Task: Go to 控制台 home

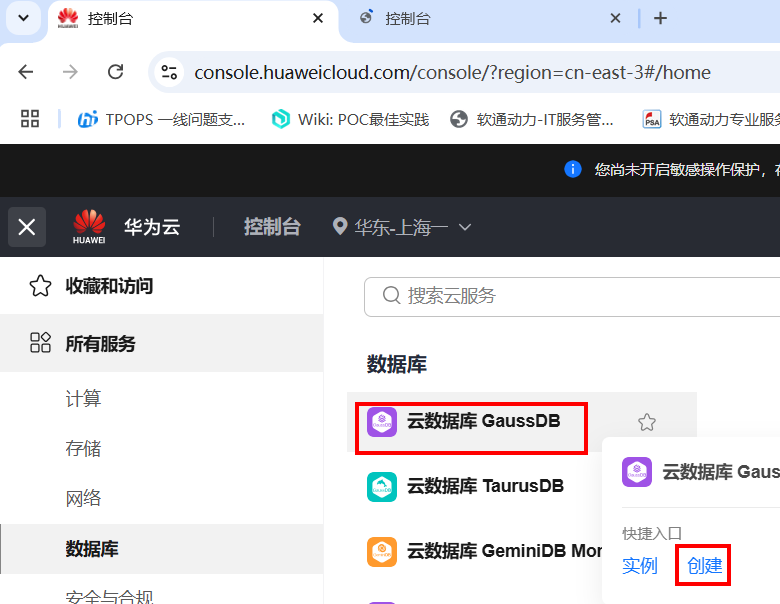Action: click(272, 227)
